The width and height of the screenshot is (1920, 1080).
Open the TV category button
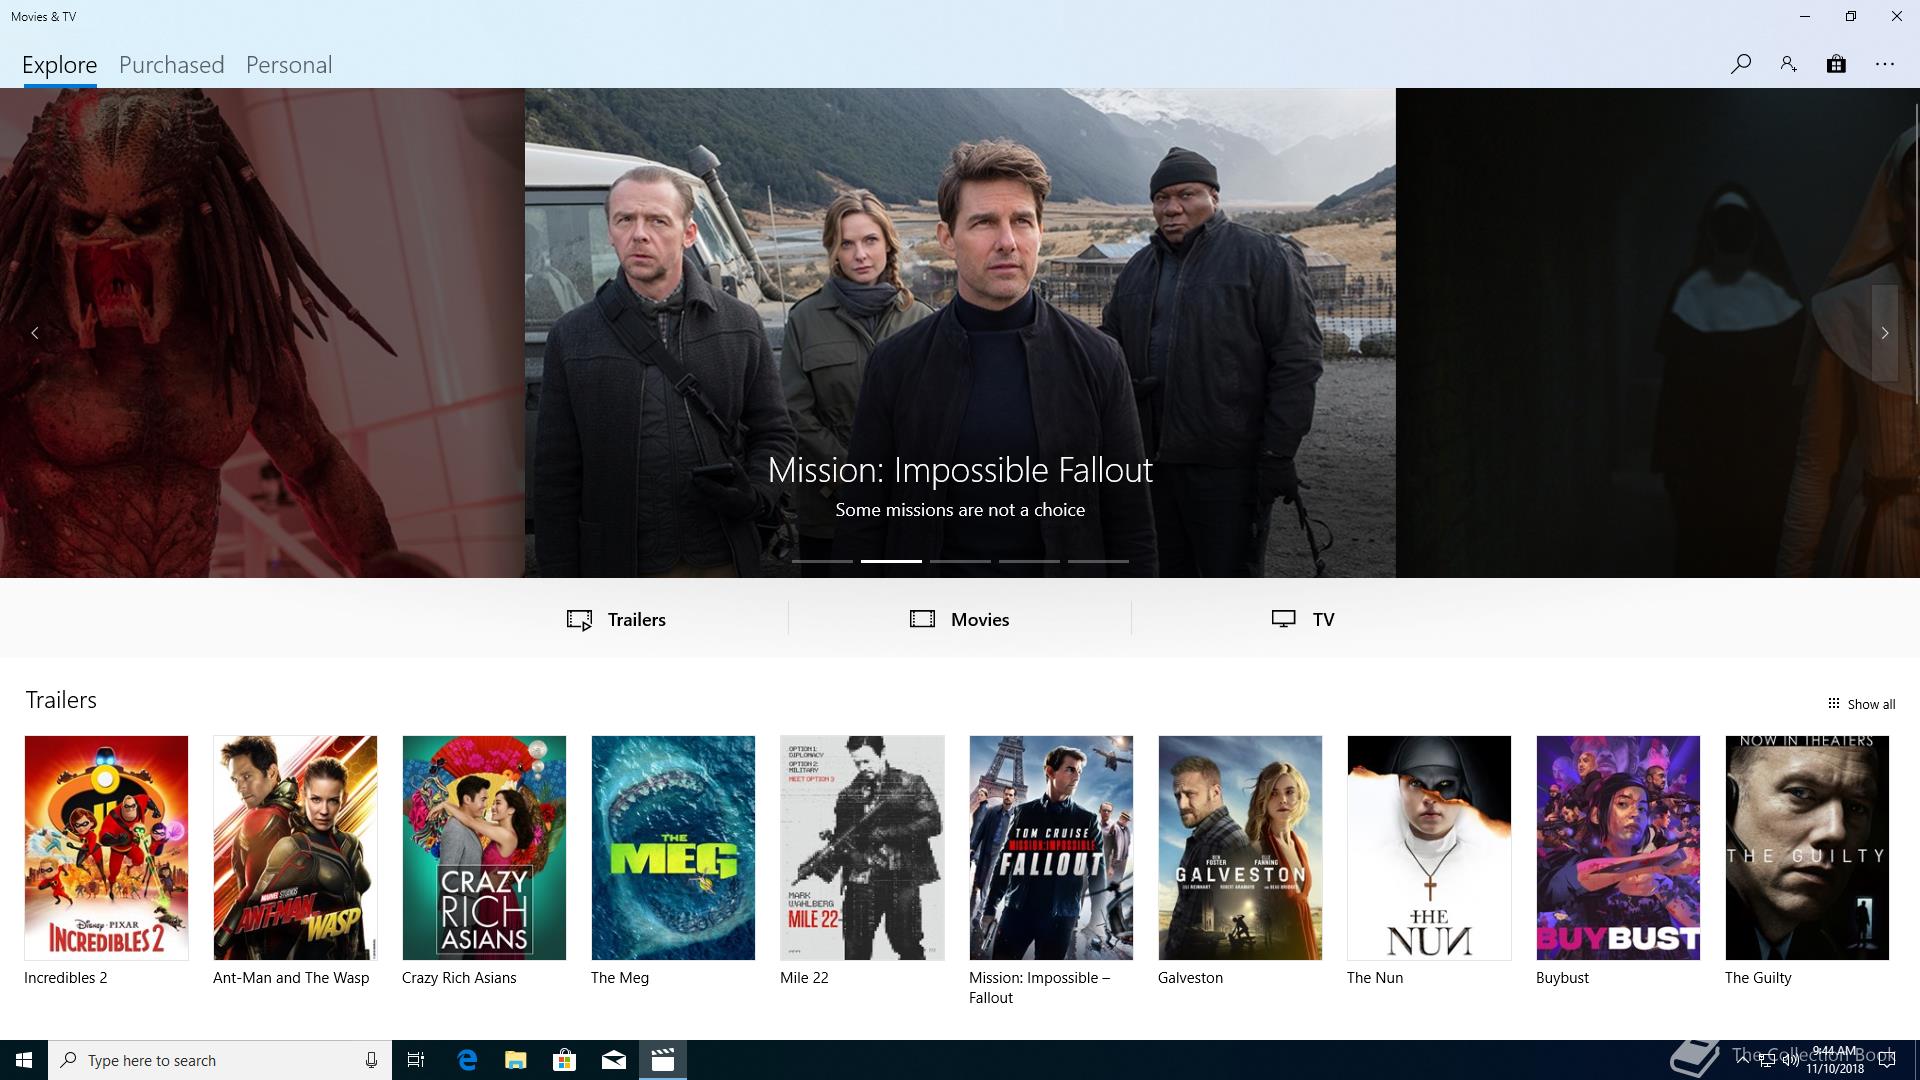tap(1303, 619)
